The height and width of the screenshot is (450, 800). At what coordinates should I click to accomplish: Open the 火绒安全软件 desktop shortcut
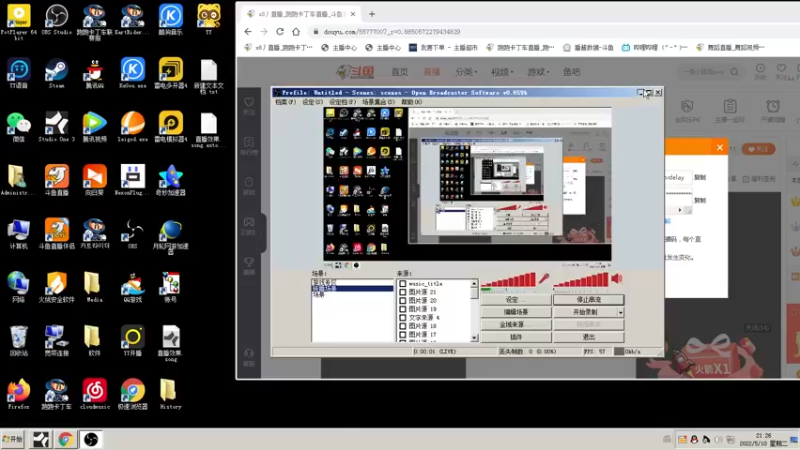56,287
